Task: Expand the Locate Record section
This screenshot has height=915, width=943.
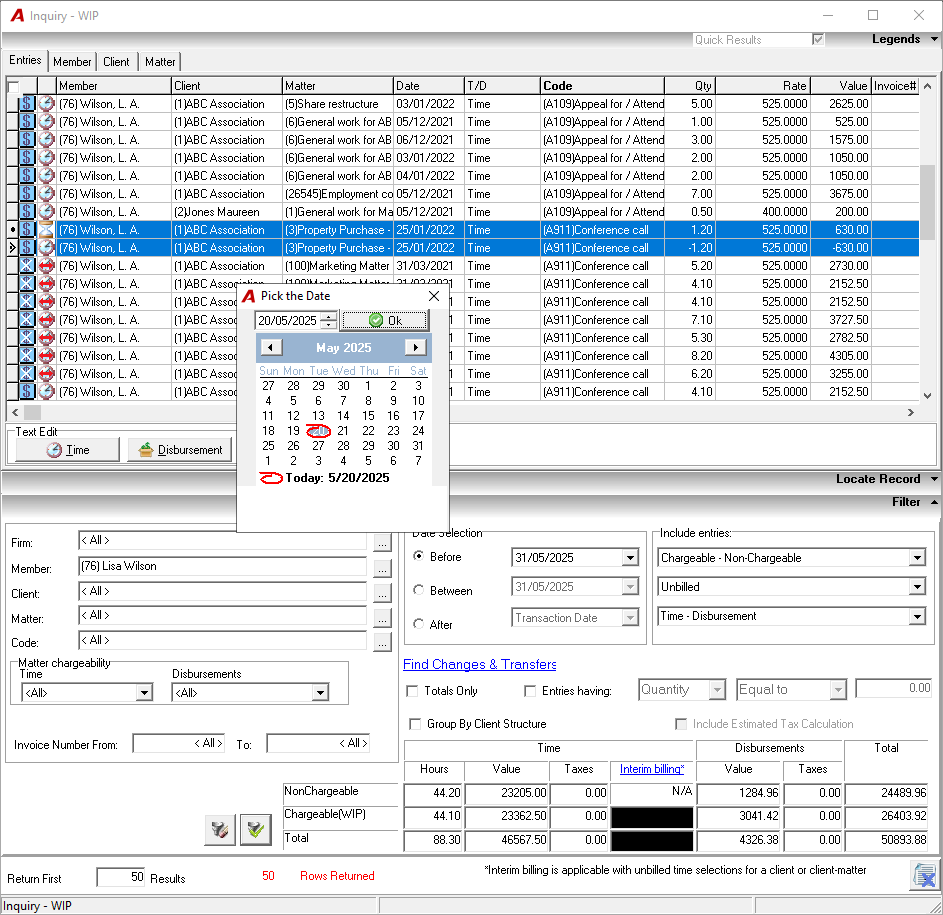Action: (x=935, y=479)
